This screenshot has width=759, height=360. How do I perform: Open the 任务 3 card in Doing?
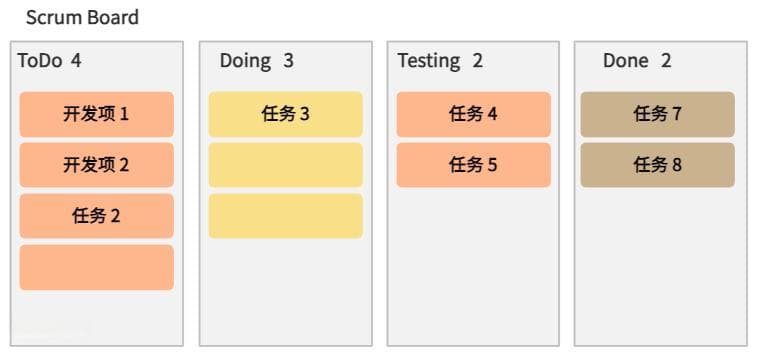tap(286, 114)
